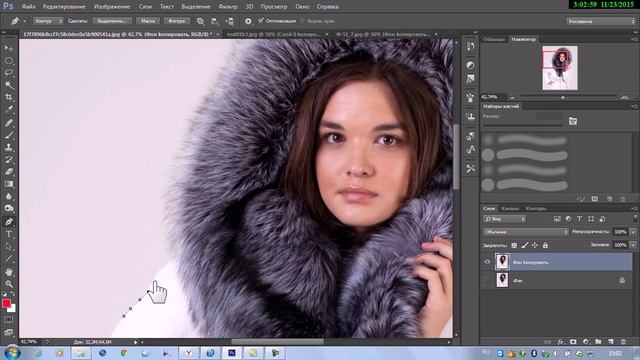Viewport: 640px width, 360px height.
Task: Click the Navigator zoom slider handle
Action: pyautogui.click(x=563, y=98)
